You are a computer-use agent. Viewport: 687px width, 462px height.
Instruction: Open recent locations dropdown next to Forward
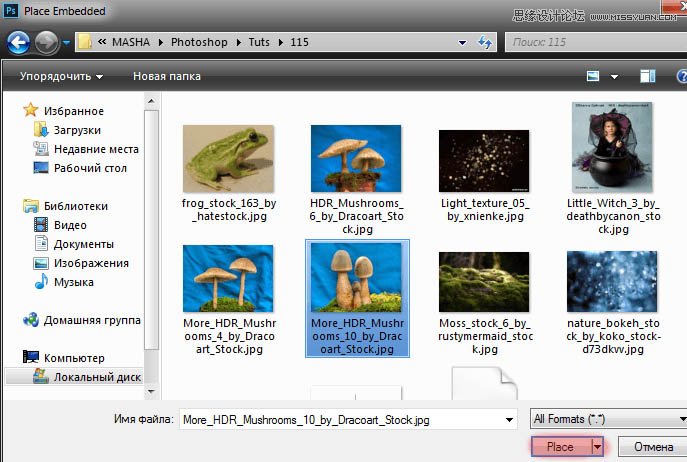[66, 43]
